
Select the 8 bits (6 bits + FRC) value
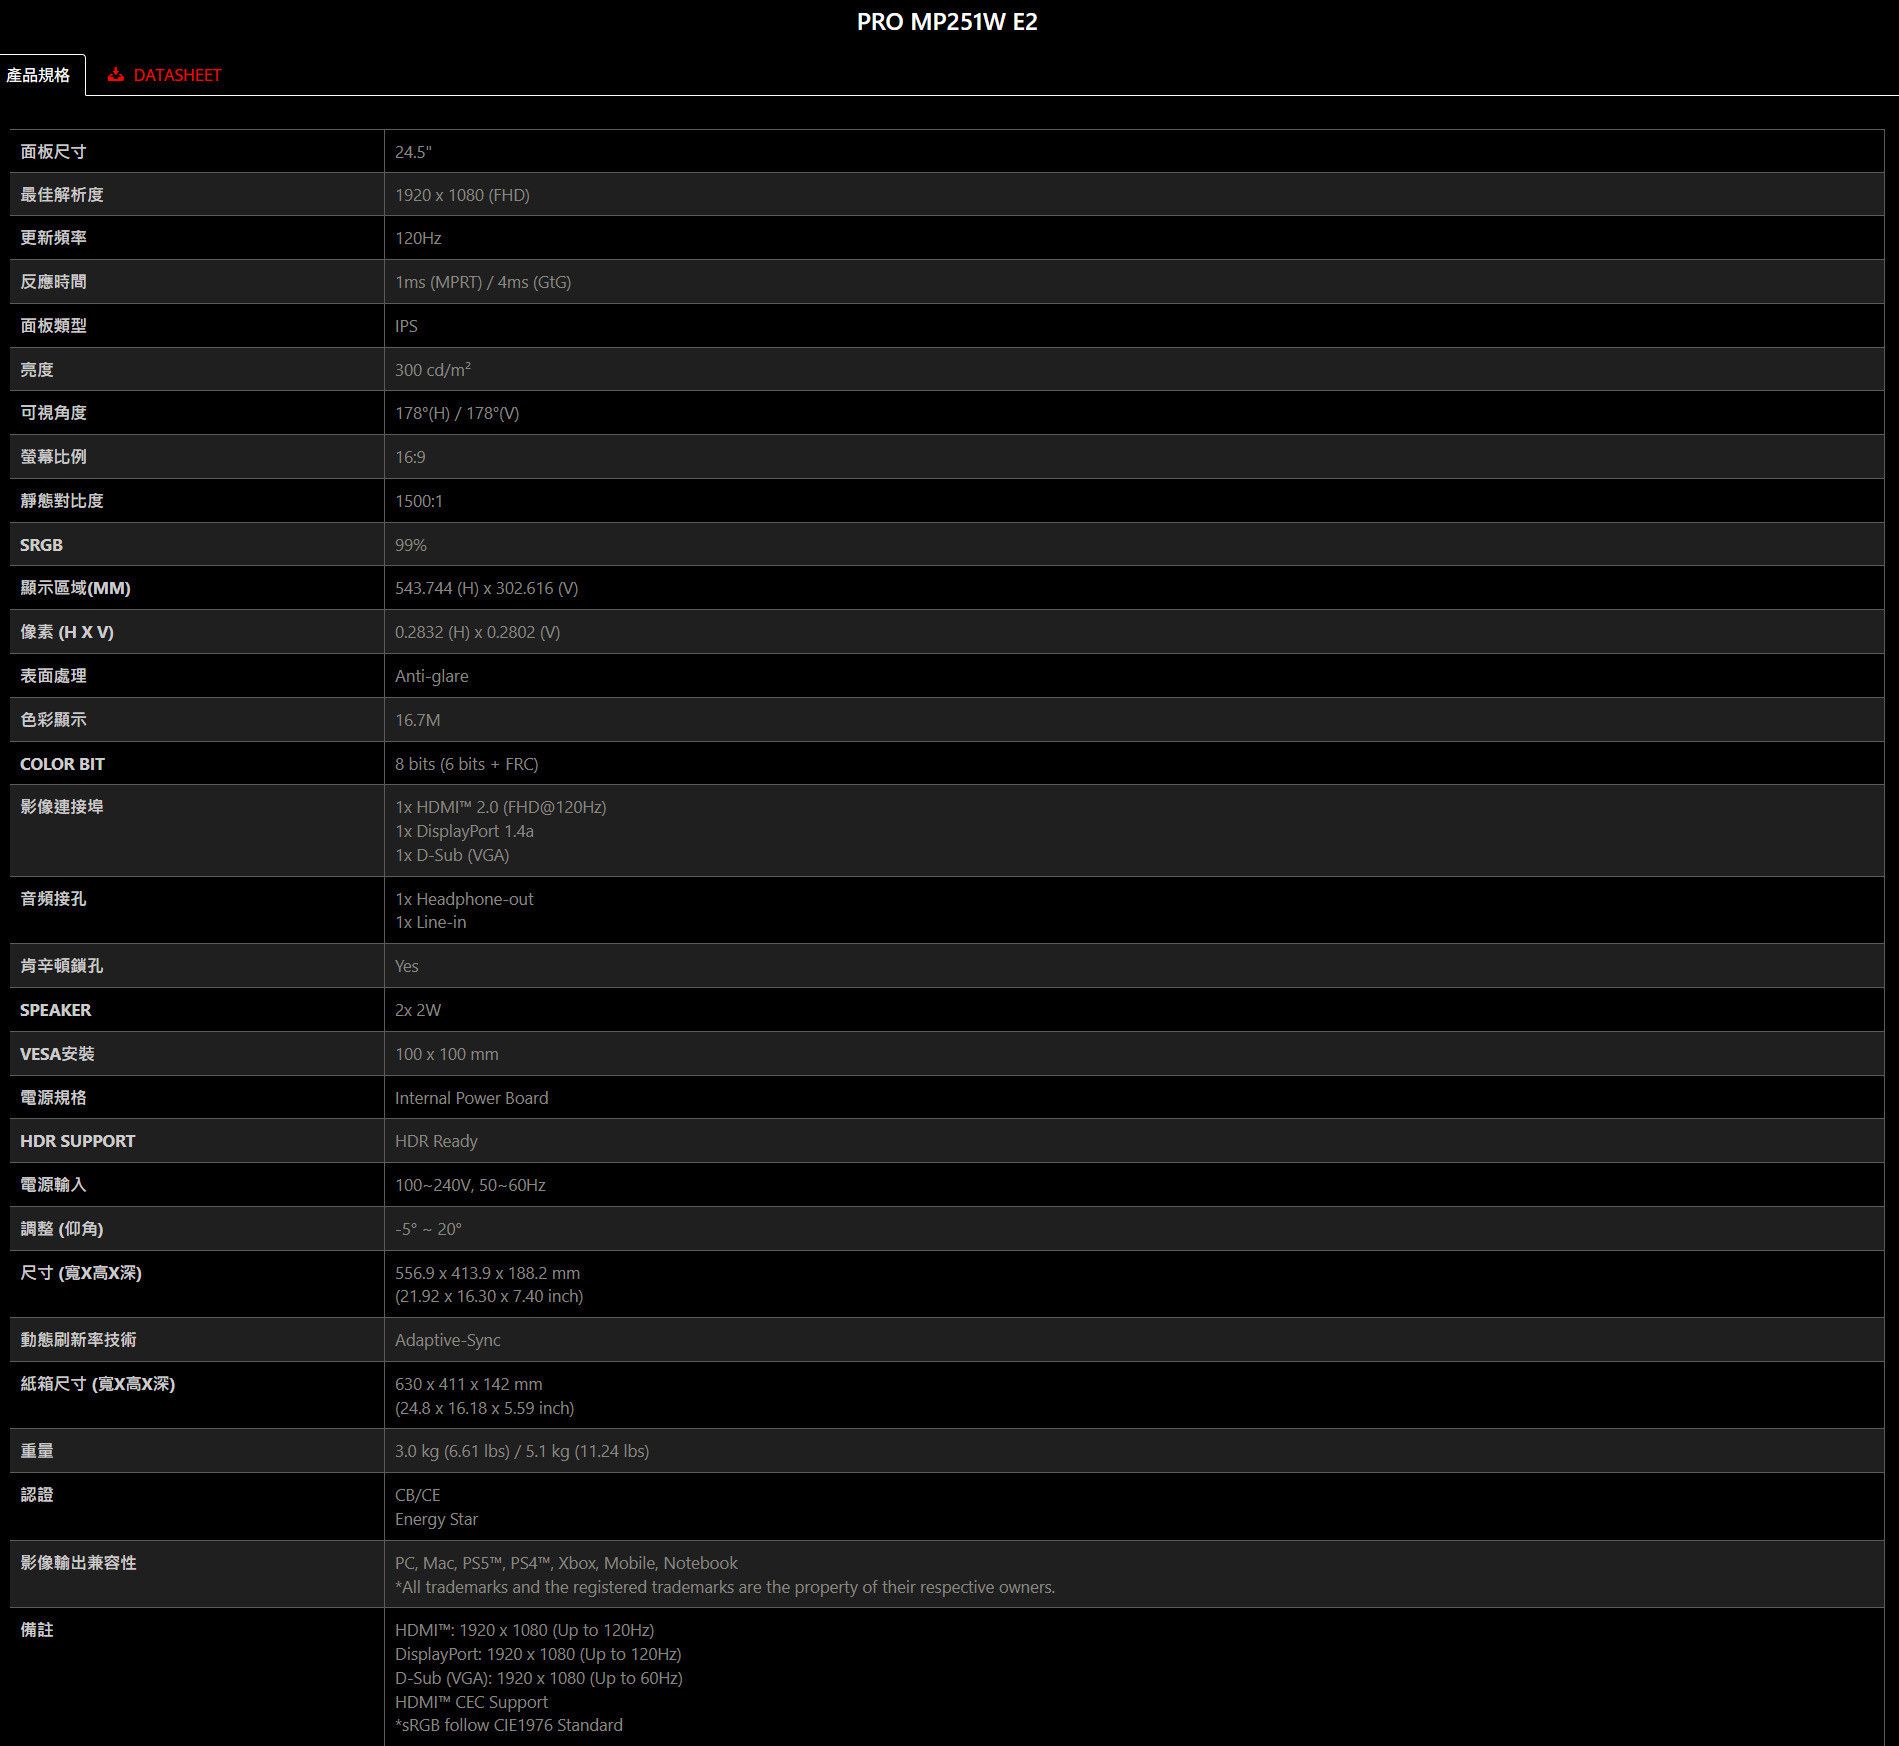pos(467,764)
